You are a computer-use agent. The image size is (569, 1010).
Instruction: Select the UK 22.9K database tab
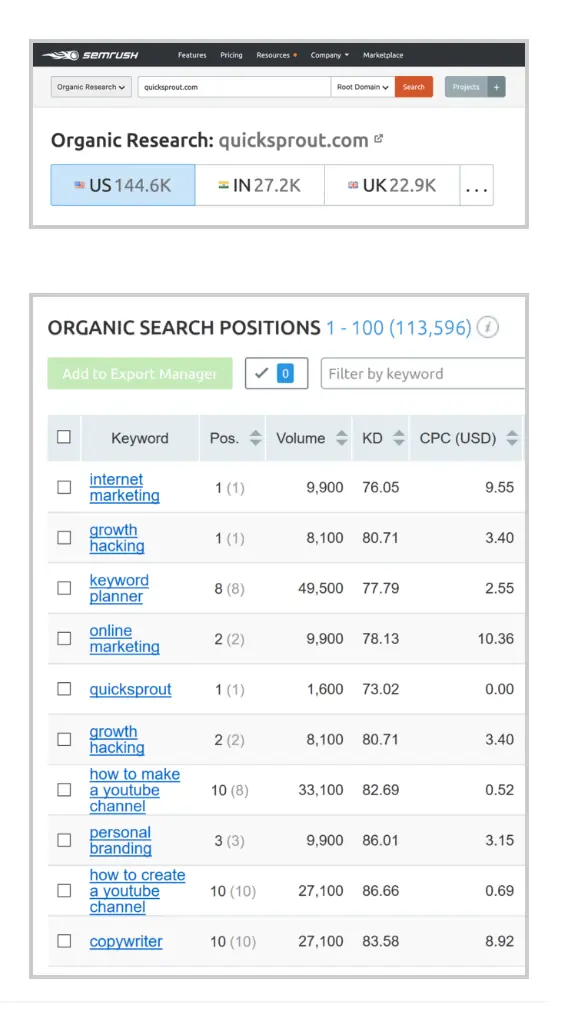pyautogui.click(x=392, y=186)
